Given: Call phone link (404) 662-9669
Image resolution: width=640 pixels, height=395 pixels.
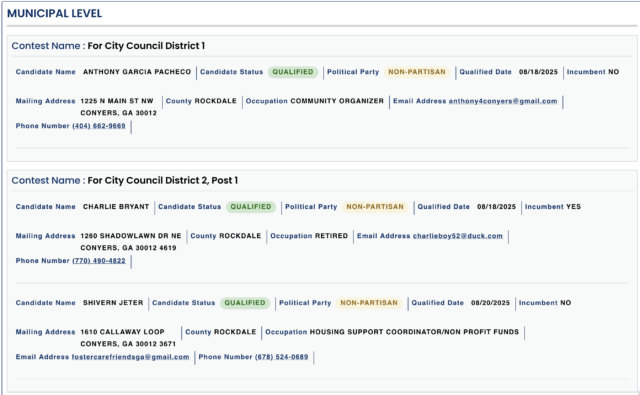Looking at the screenshot, I should pos(99,126).
